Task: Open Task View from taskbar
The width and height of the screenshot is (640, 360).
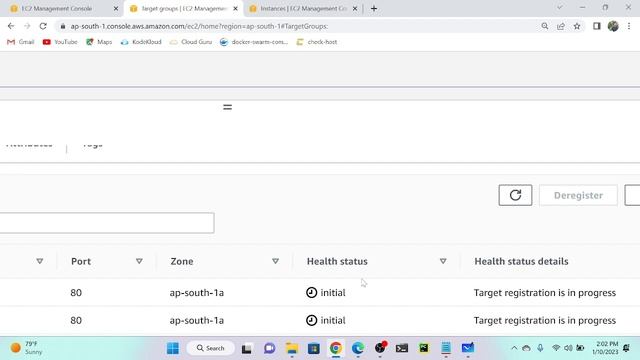Action: click(x=247, y=349)
